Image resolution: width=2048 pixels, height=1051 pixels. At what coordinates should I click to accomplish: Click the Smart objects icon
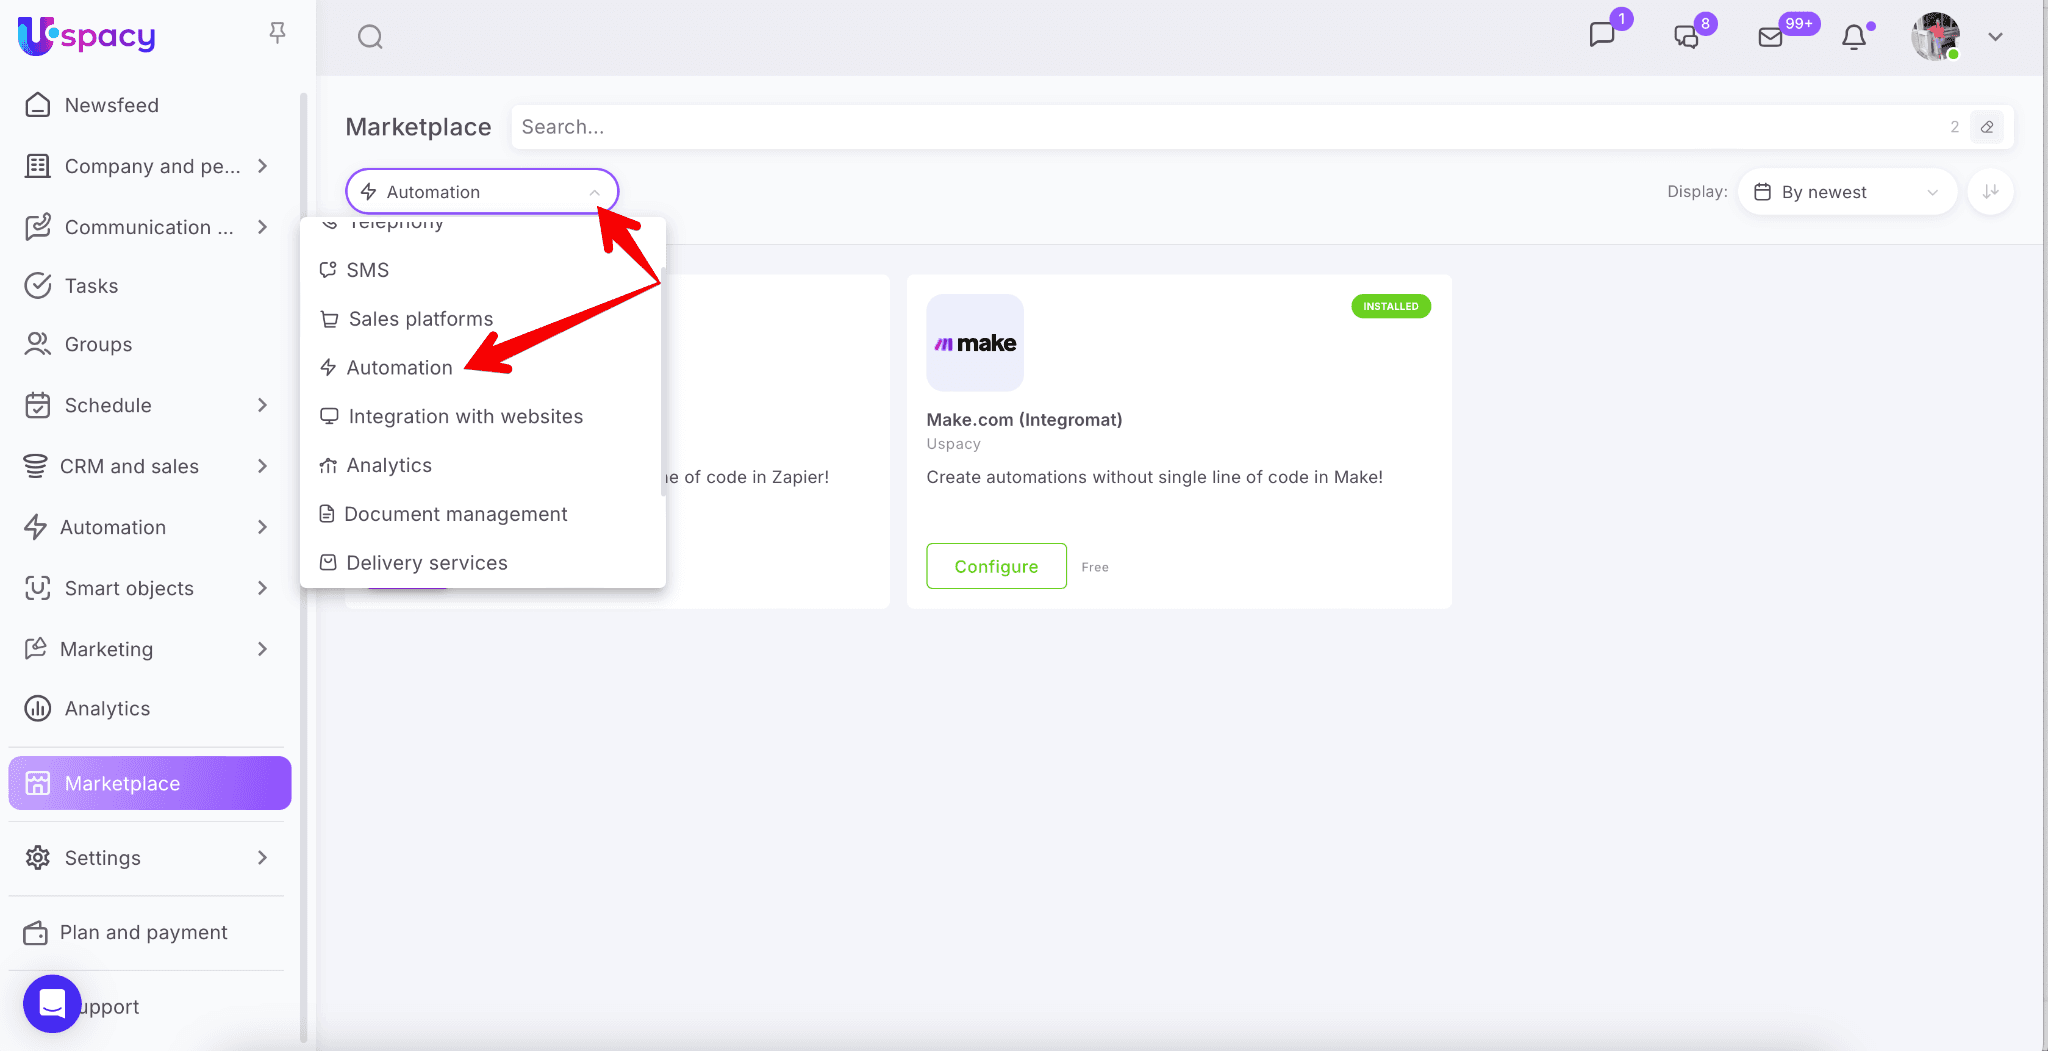tap(38, 588)
